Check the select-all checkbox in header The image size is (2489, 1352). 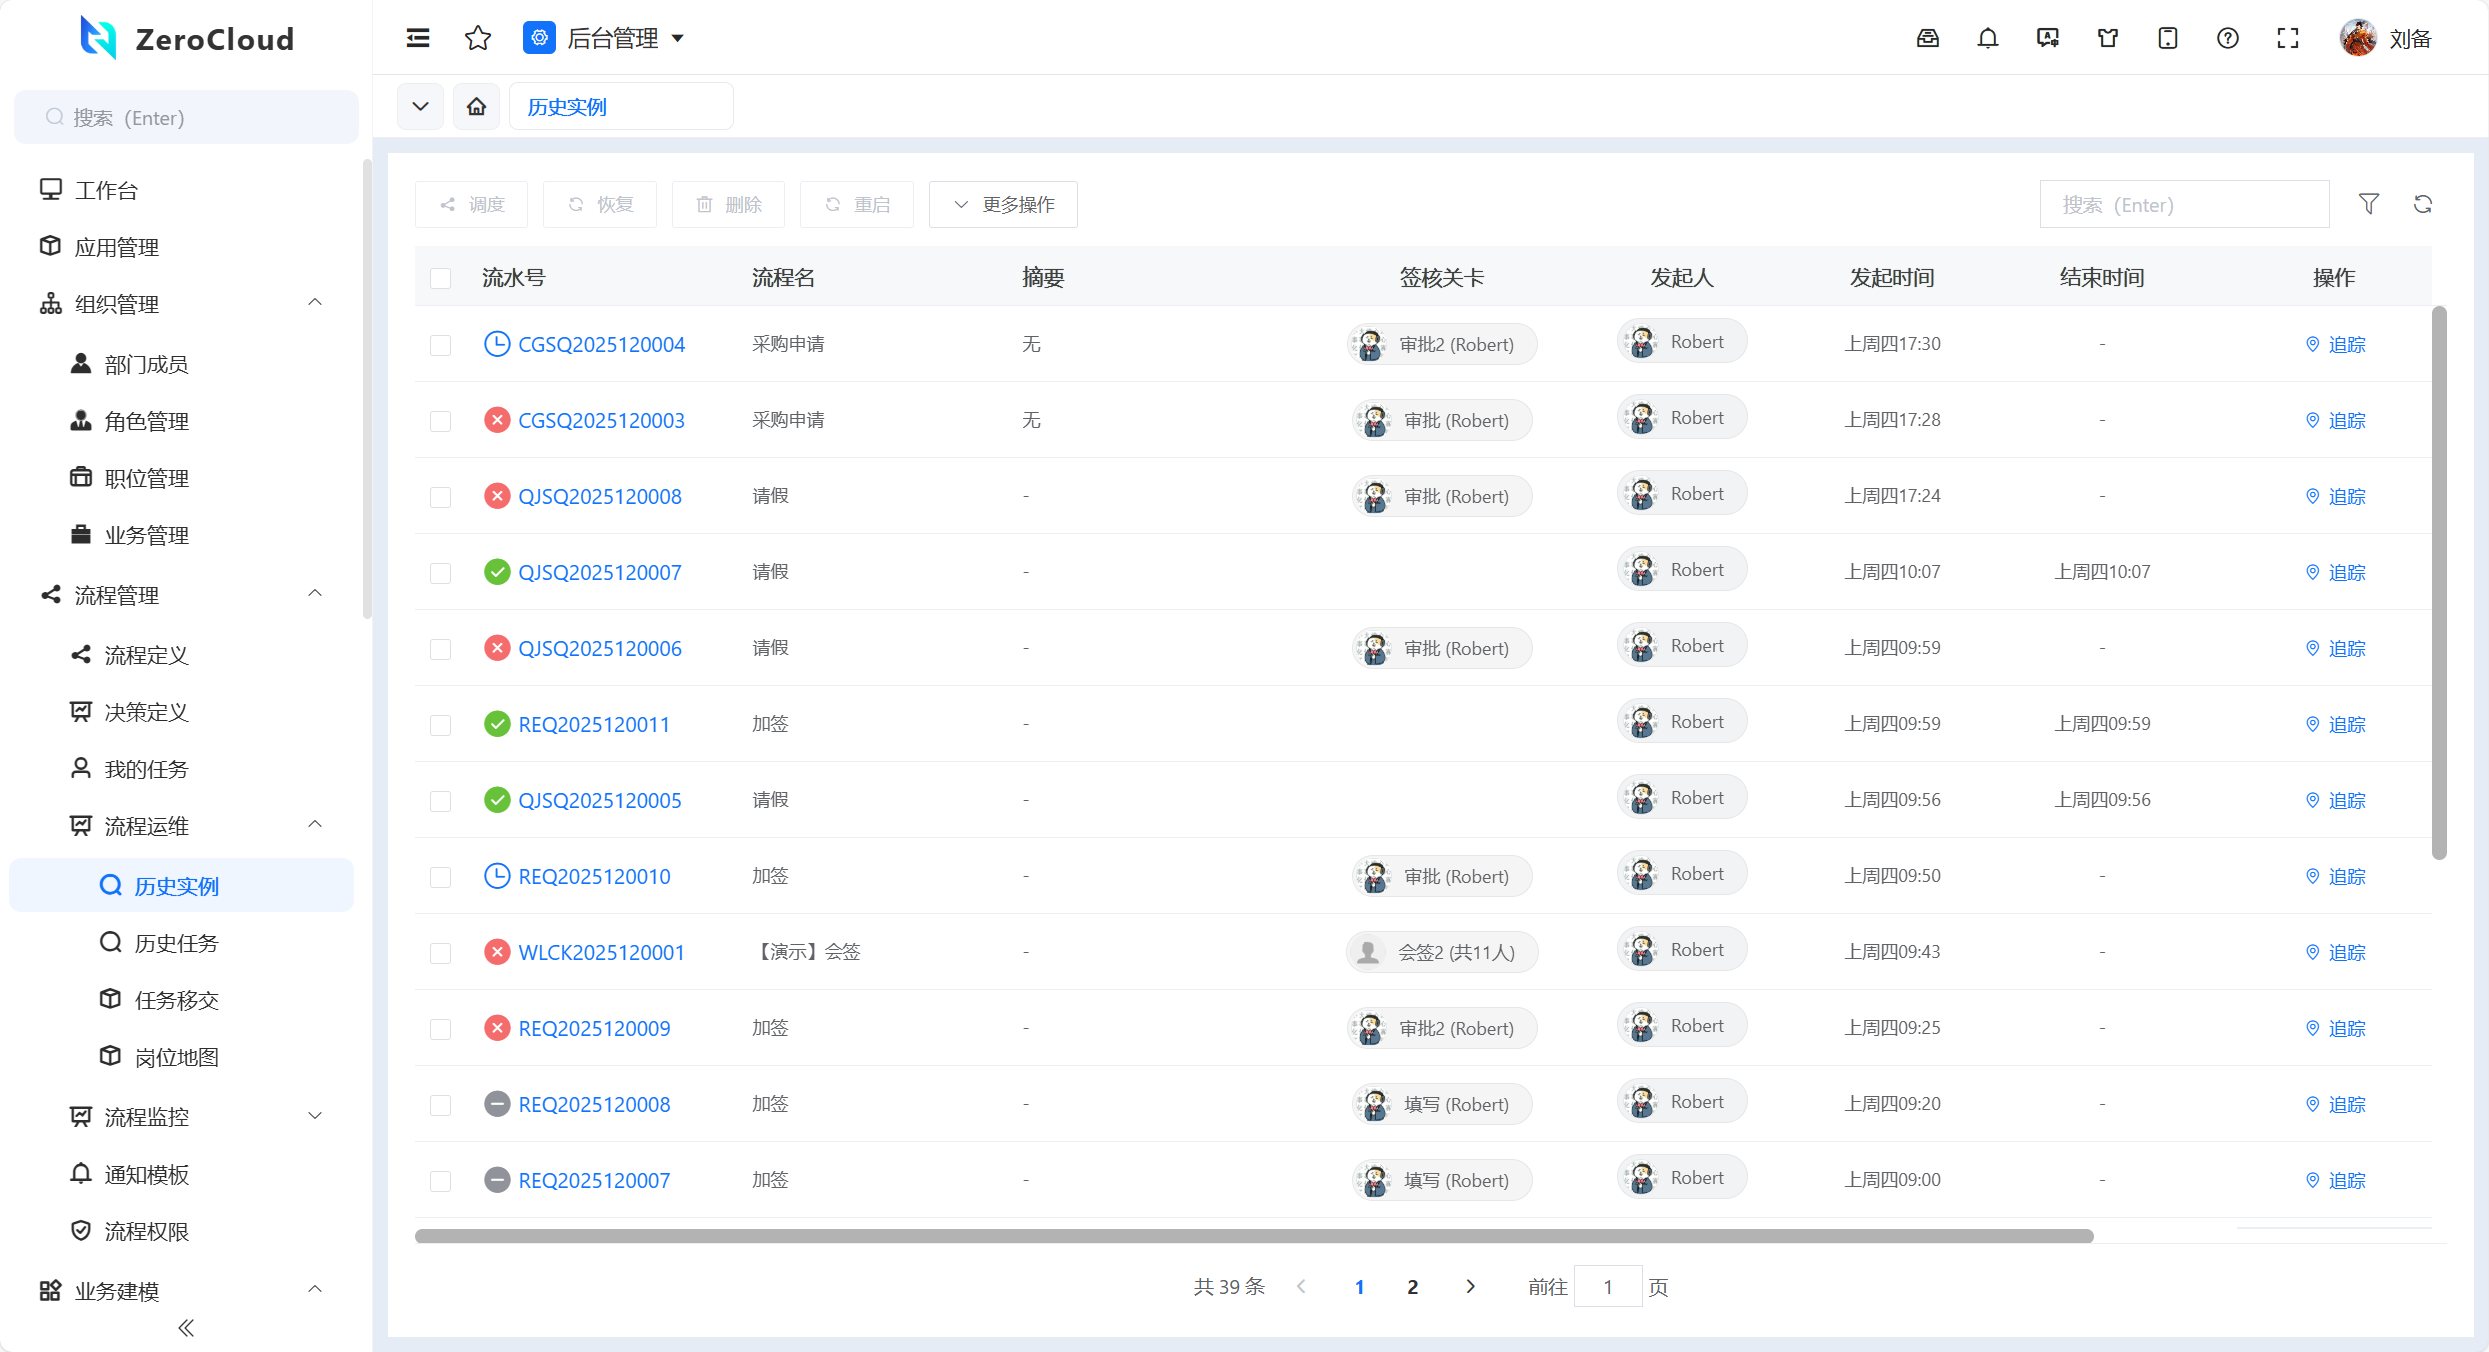pyautogui.click(x=440, y=278)
